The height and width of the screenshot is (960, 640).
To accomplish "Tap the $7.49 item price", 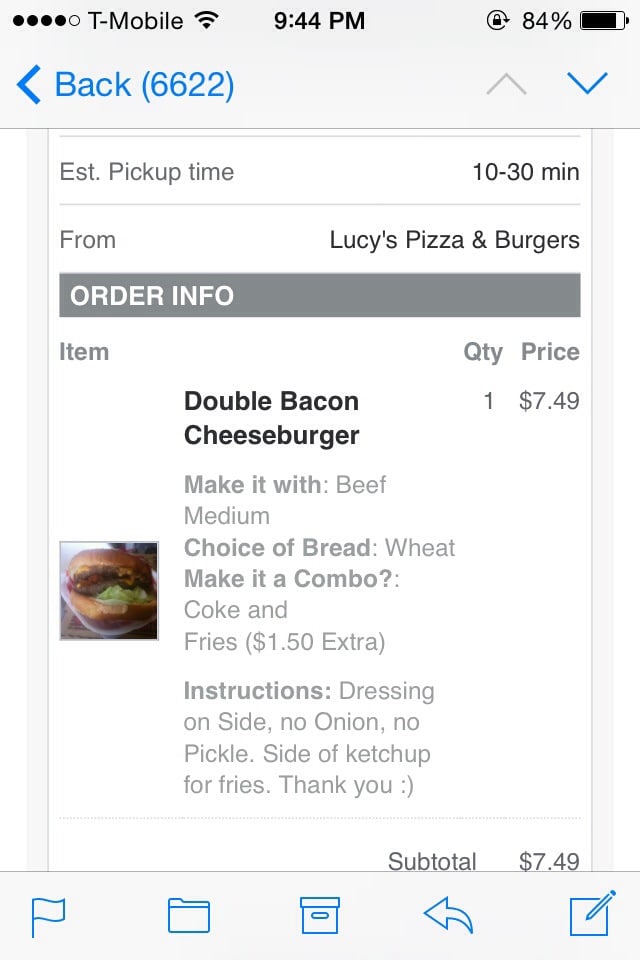I will (x=549, y=402).
